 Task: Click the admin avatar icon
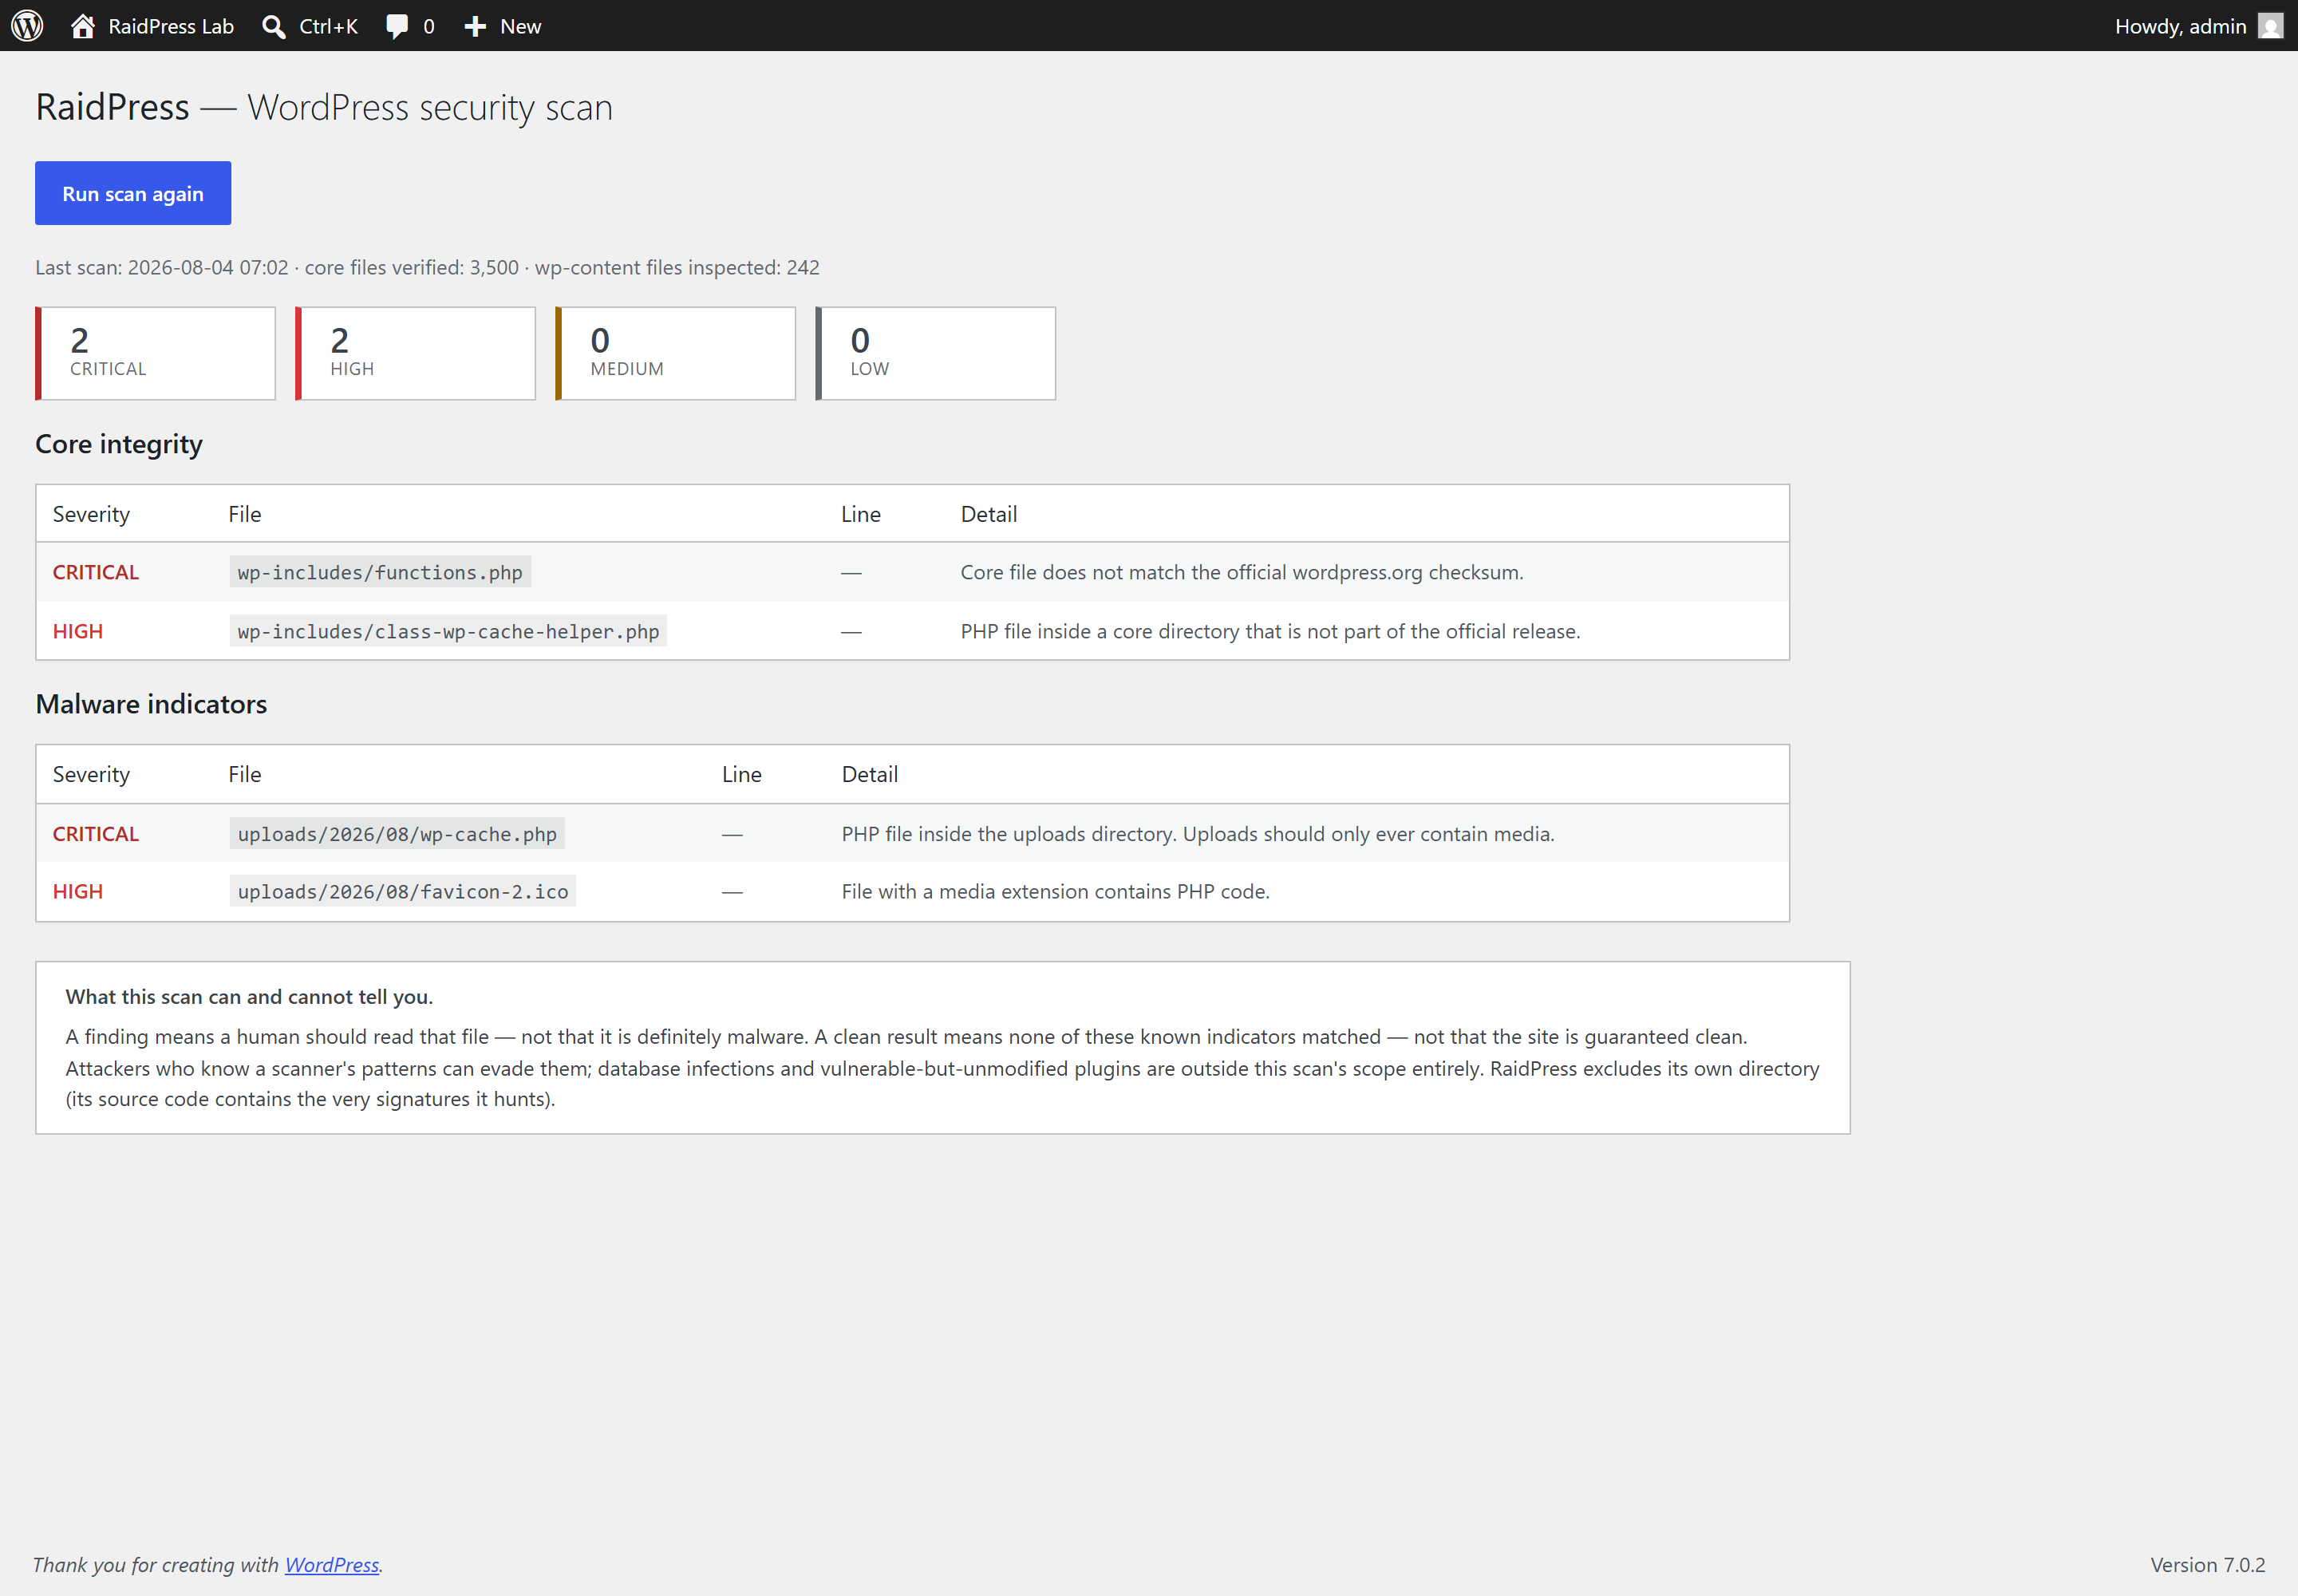click(x=2271, y=26)
